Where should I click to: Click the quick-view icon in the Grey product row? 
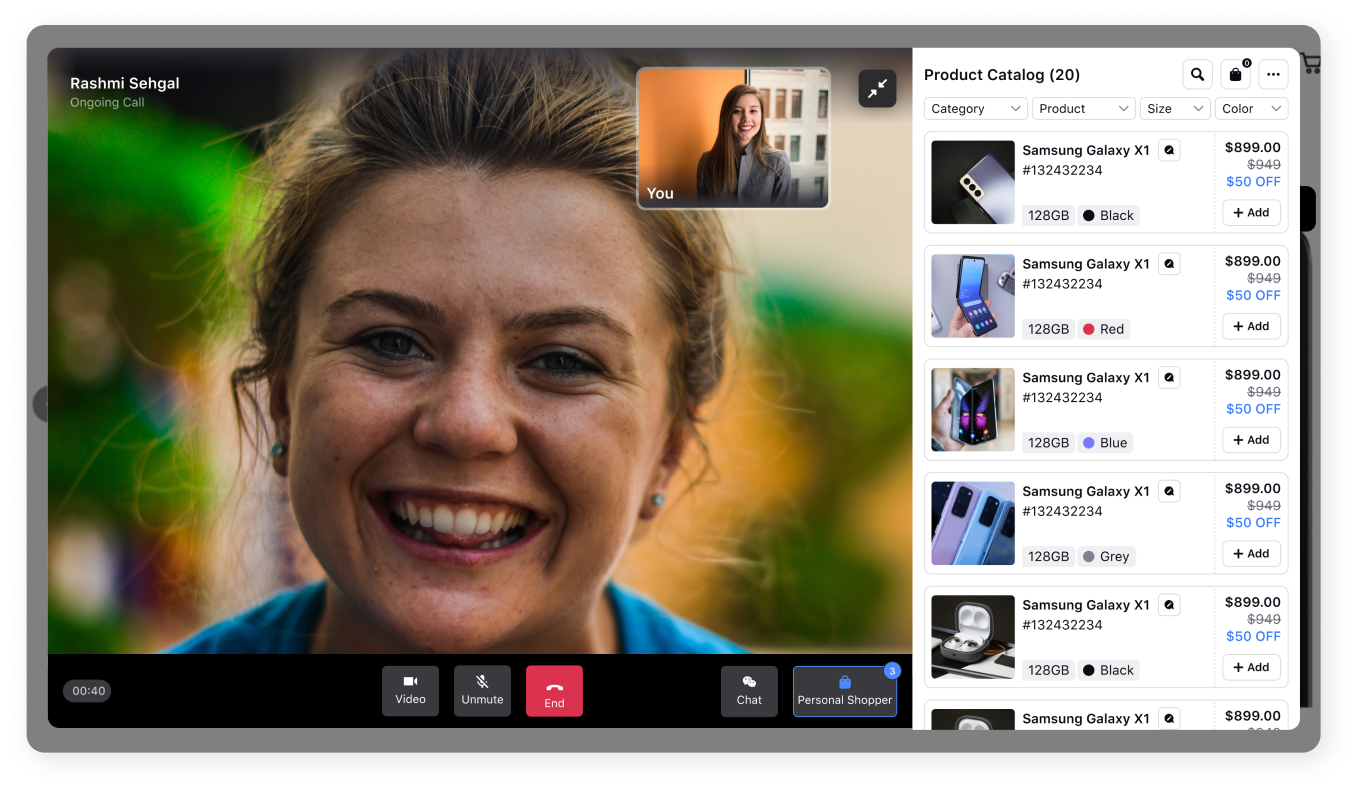tap(1169, 492)
